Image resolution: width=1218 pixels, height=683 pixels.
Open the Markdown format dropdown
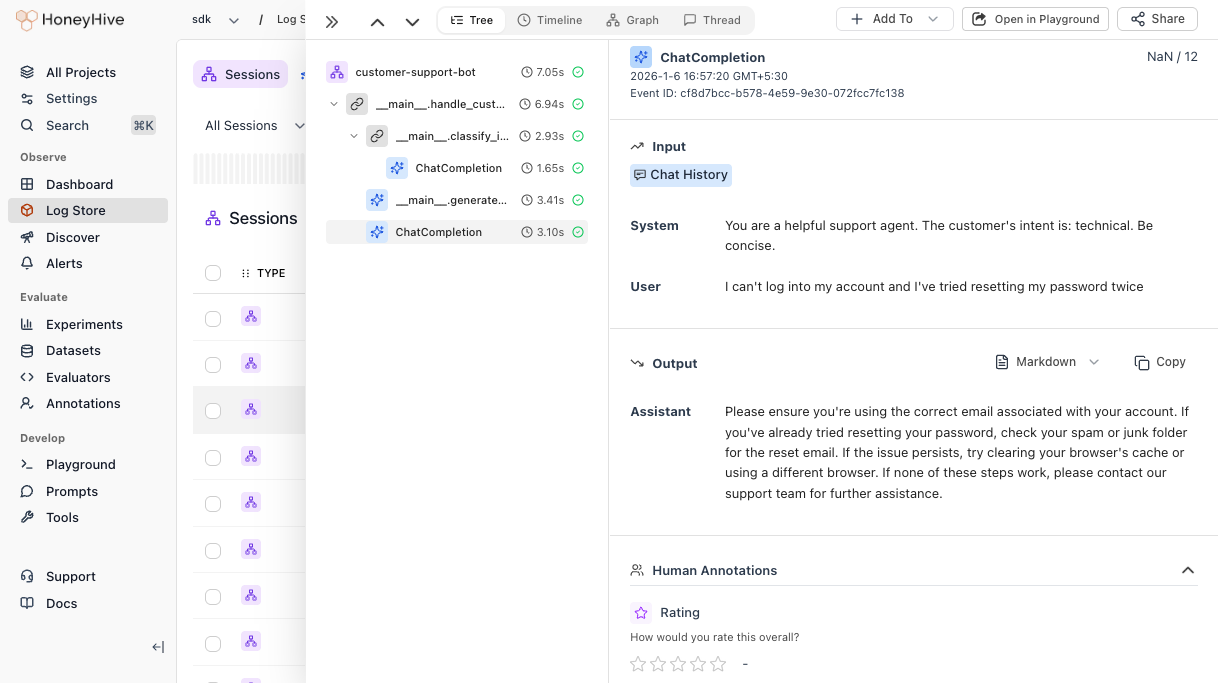pyautogui.click(x=1047, y=362)
